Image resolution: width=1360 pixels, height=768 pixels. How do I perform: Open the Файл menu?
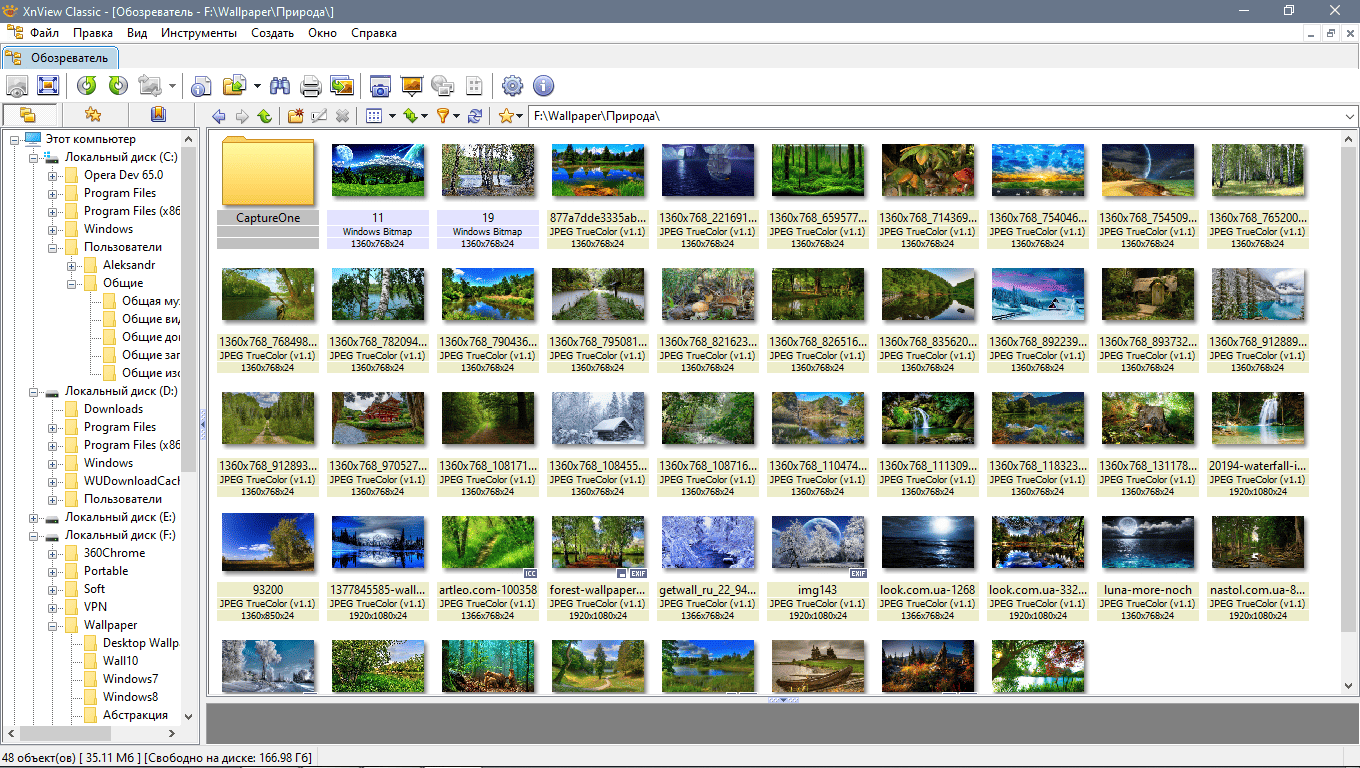[44, 33]
